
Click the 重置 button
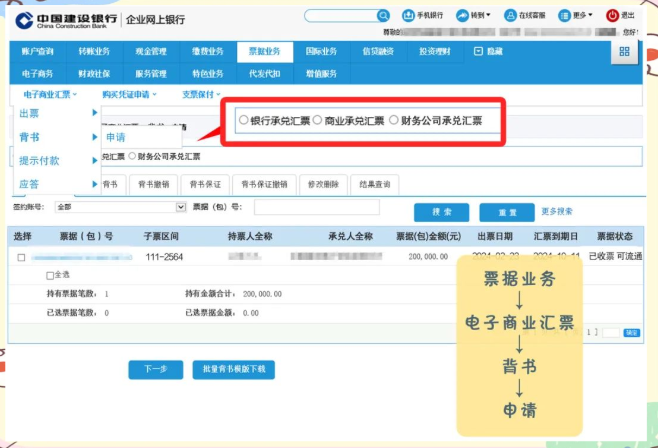[x=507, y=212]
